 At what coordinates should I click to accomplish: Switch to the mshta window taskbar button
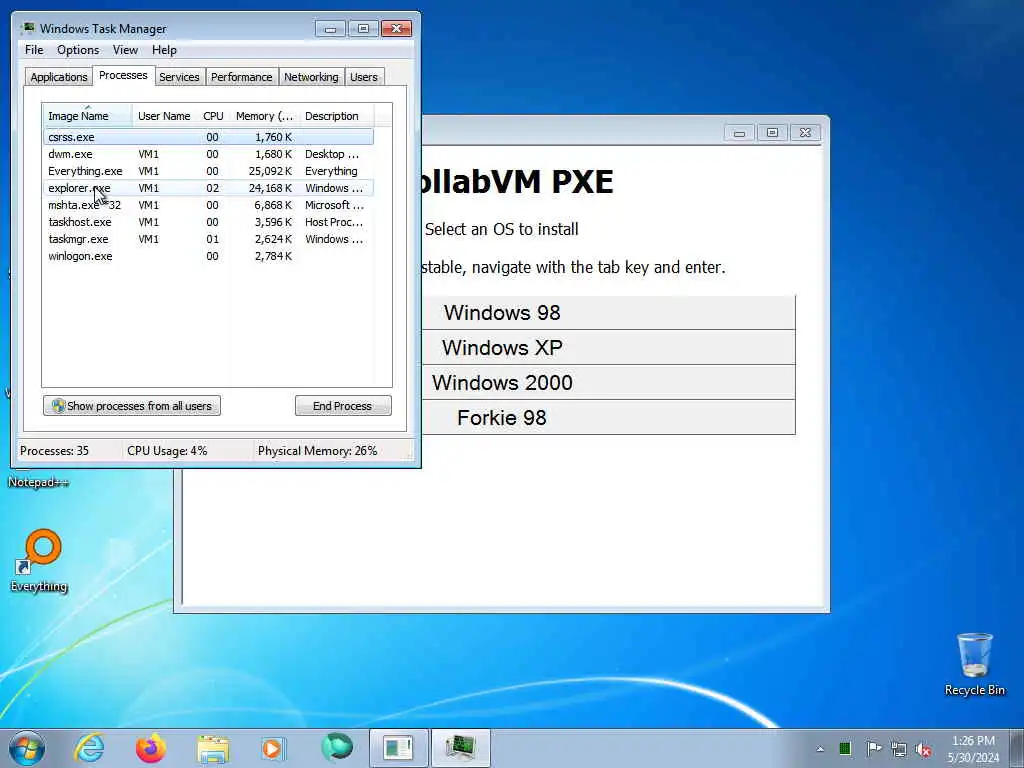pyautogui.click(x=398, y=748)
